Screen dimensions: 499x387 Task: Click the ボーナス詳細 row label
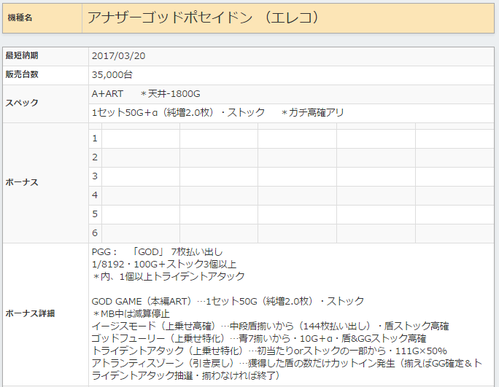point(30,314)
